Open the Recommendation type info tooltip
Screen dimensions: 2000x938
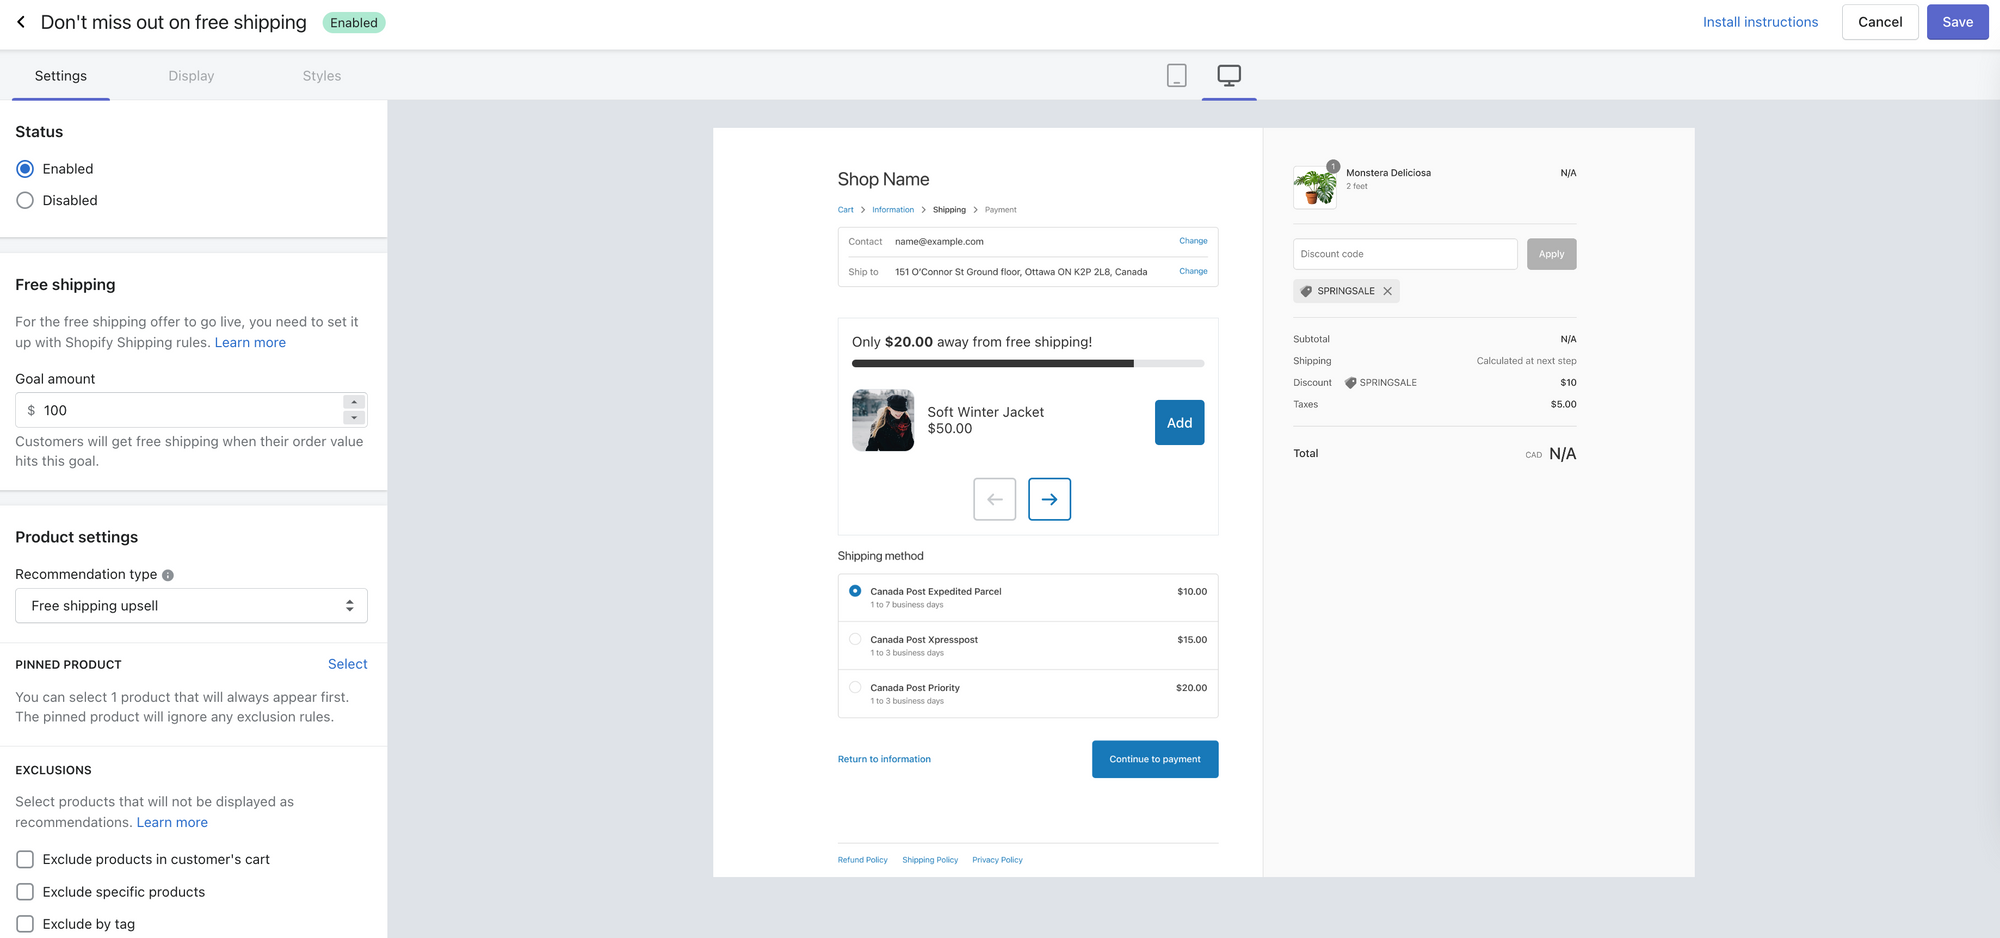[x=166, y=575]
